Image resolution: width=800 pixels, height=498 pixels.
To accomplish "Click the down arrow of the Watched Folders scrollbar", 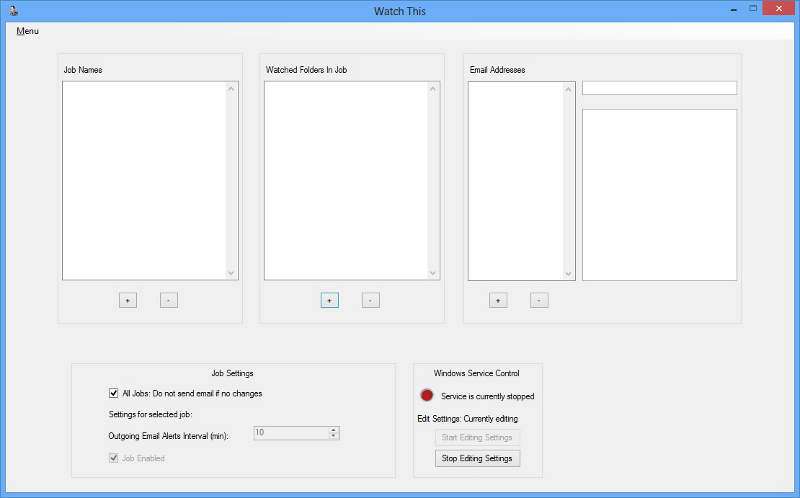I will pyautogui.click(x=433, y=273).
